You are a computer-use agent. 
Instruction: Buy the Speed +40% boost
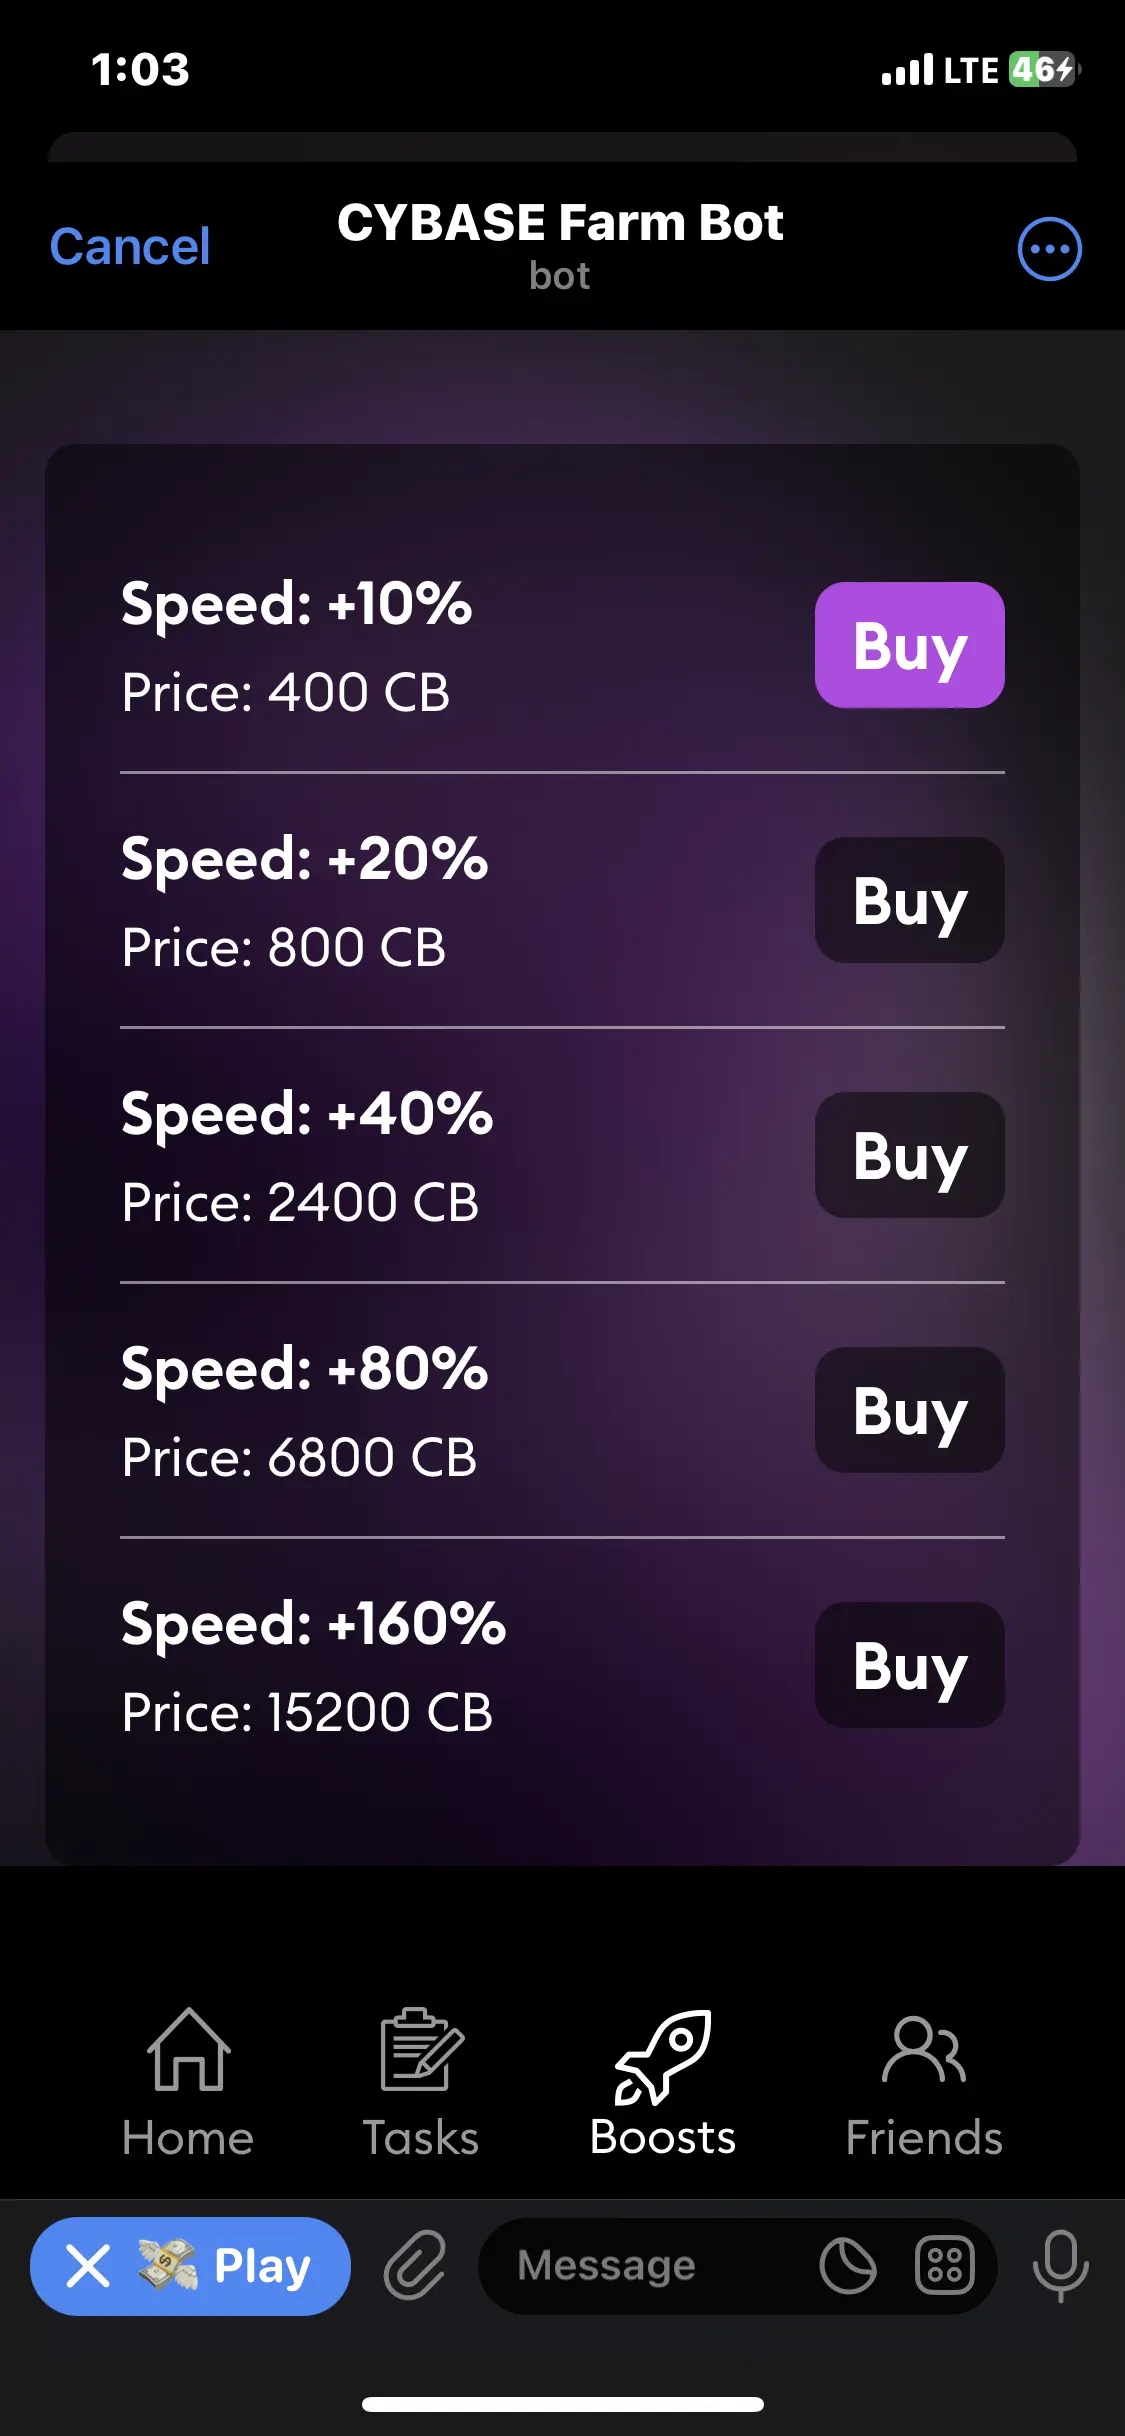pos(909,1155)
